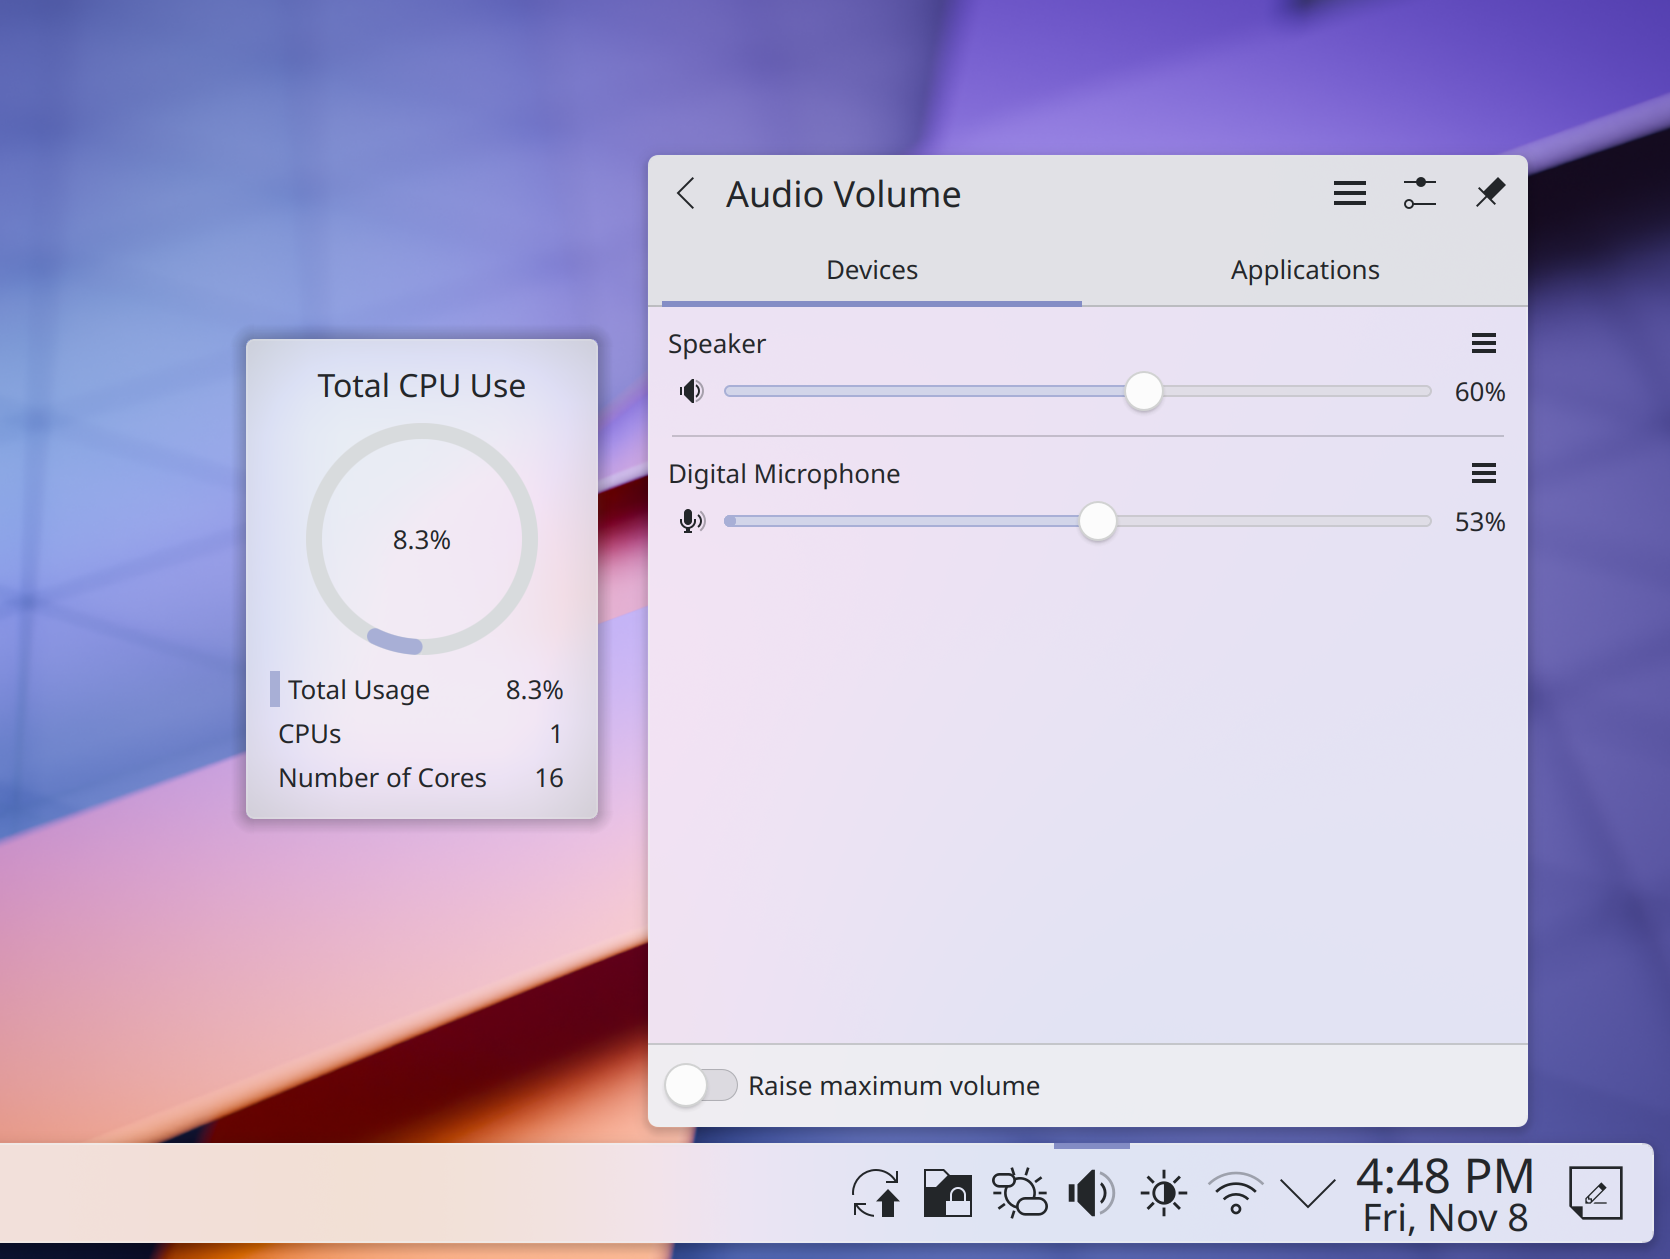Viewport: 1670px width, 1259px height.
Task: Open the weather tray icon
Action: click(x=1019, y=1193)
